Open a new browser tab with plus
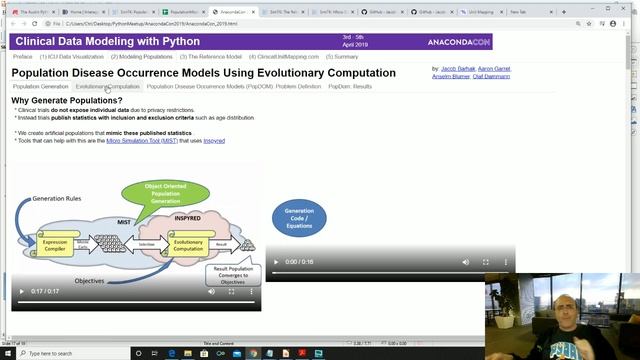This screenshot has height=360, width=640. coord(564,12)
